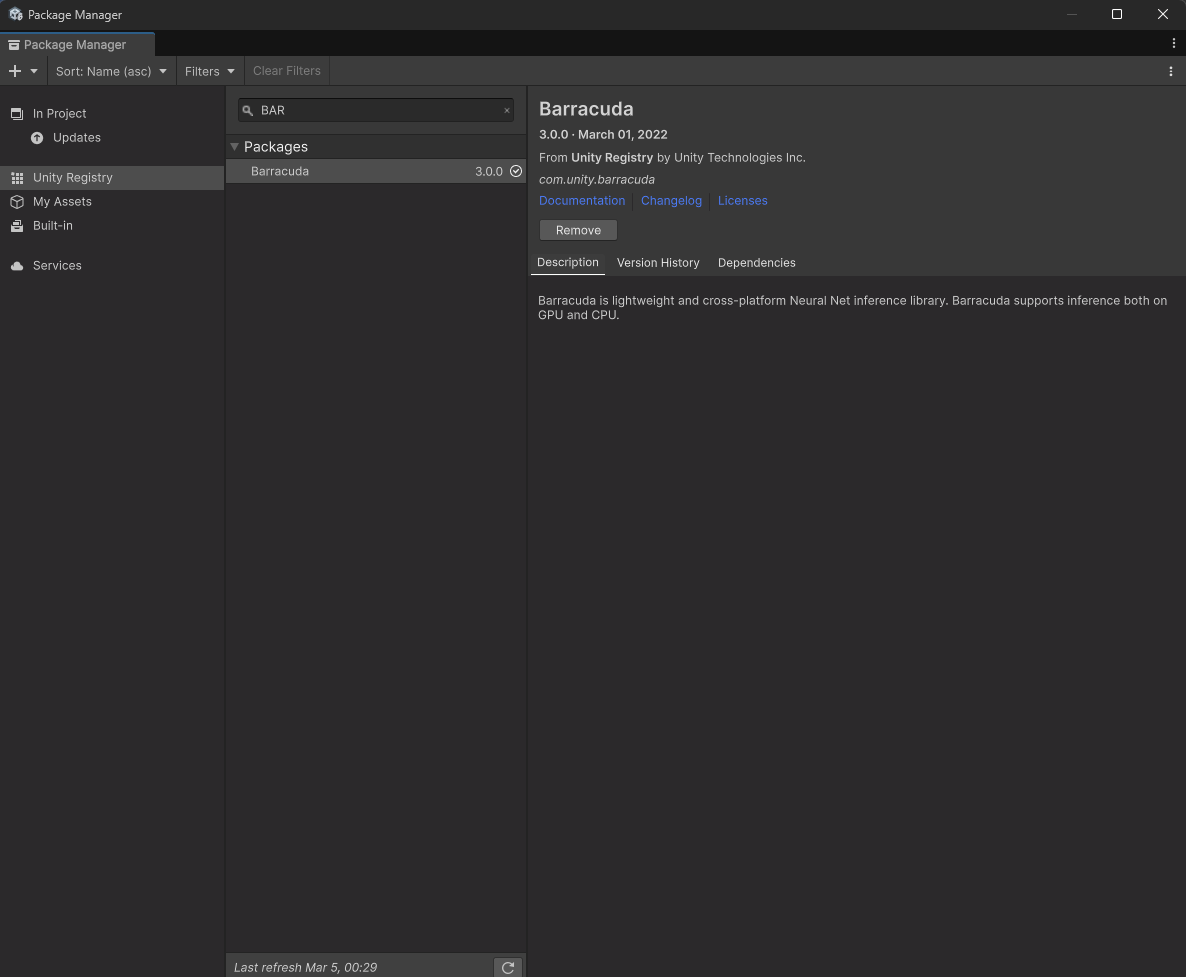Screen dimensions: 1186x977
Task: Clear the search field with the x icon
Action: (507, 110)
